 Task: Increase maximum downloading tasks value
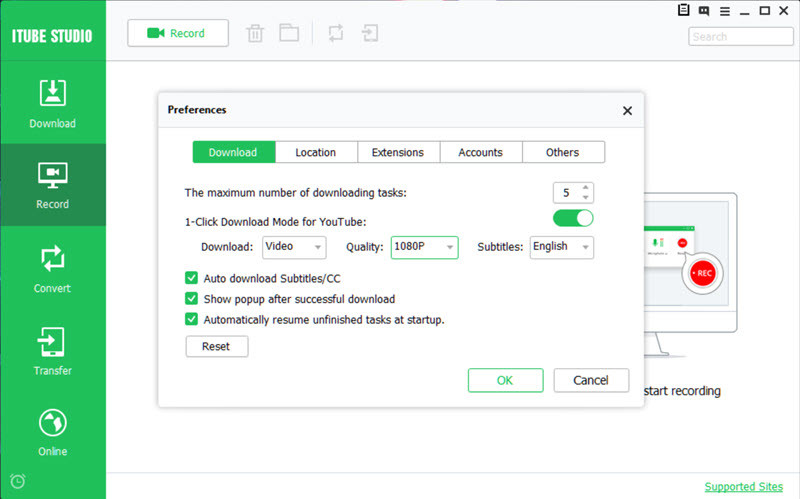[x=586, y=188]
